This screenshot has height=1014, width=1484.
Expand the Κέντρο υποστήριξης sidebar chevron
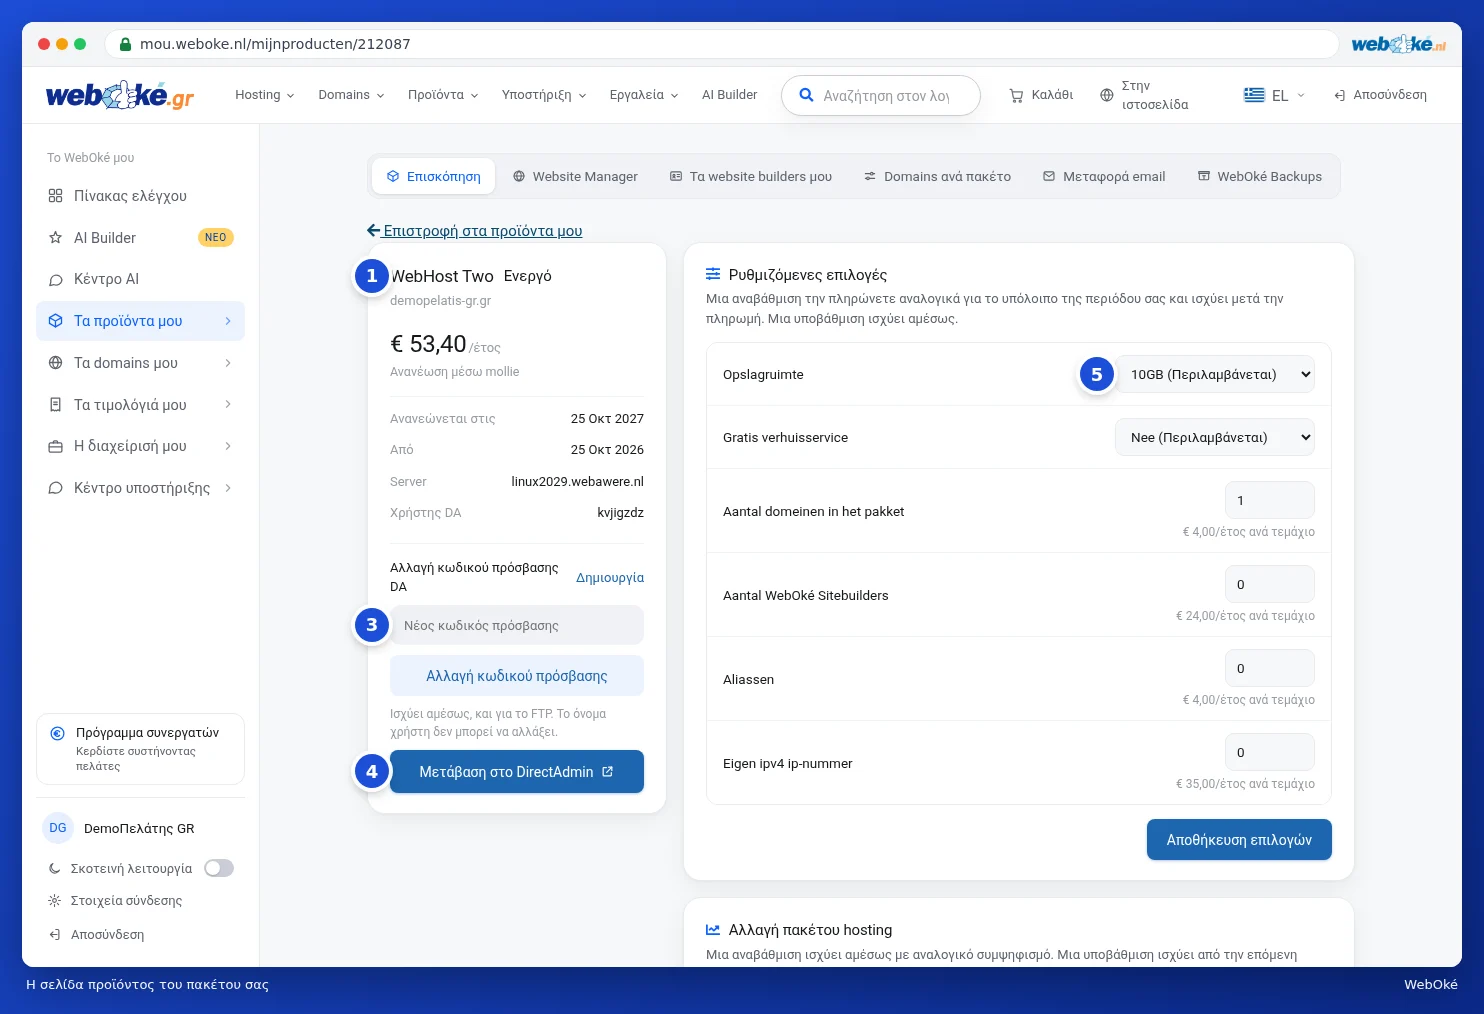point(228,488)
